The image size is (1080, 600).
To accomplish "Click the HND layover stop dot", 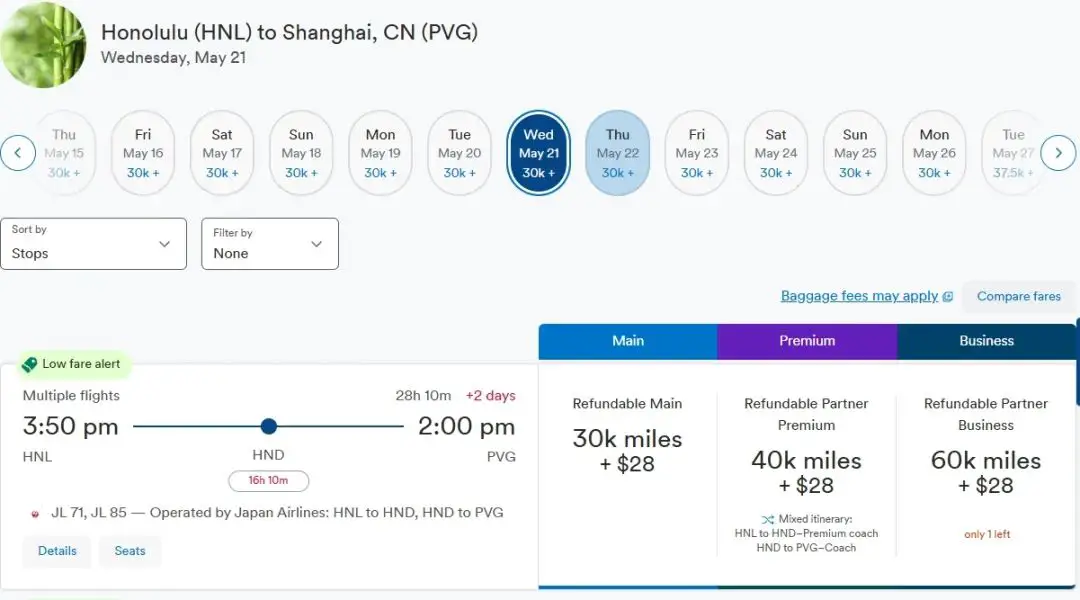I will click(268, 426).
